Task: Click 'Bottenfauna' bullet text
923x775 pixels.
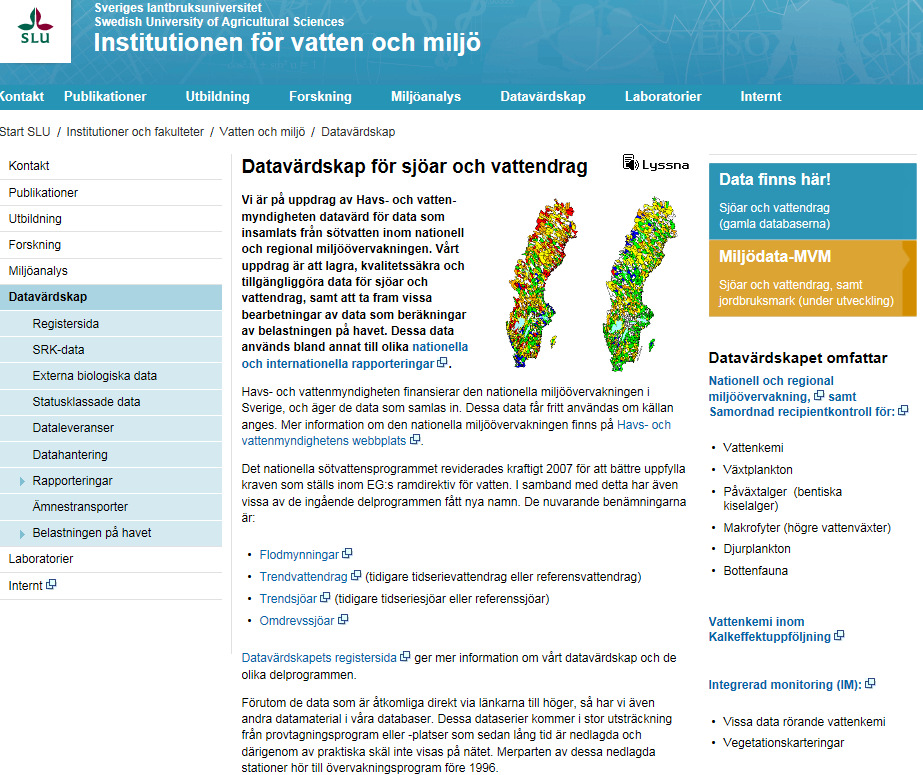Action: (756, 571)
